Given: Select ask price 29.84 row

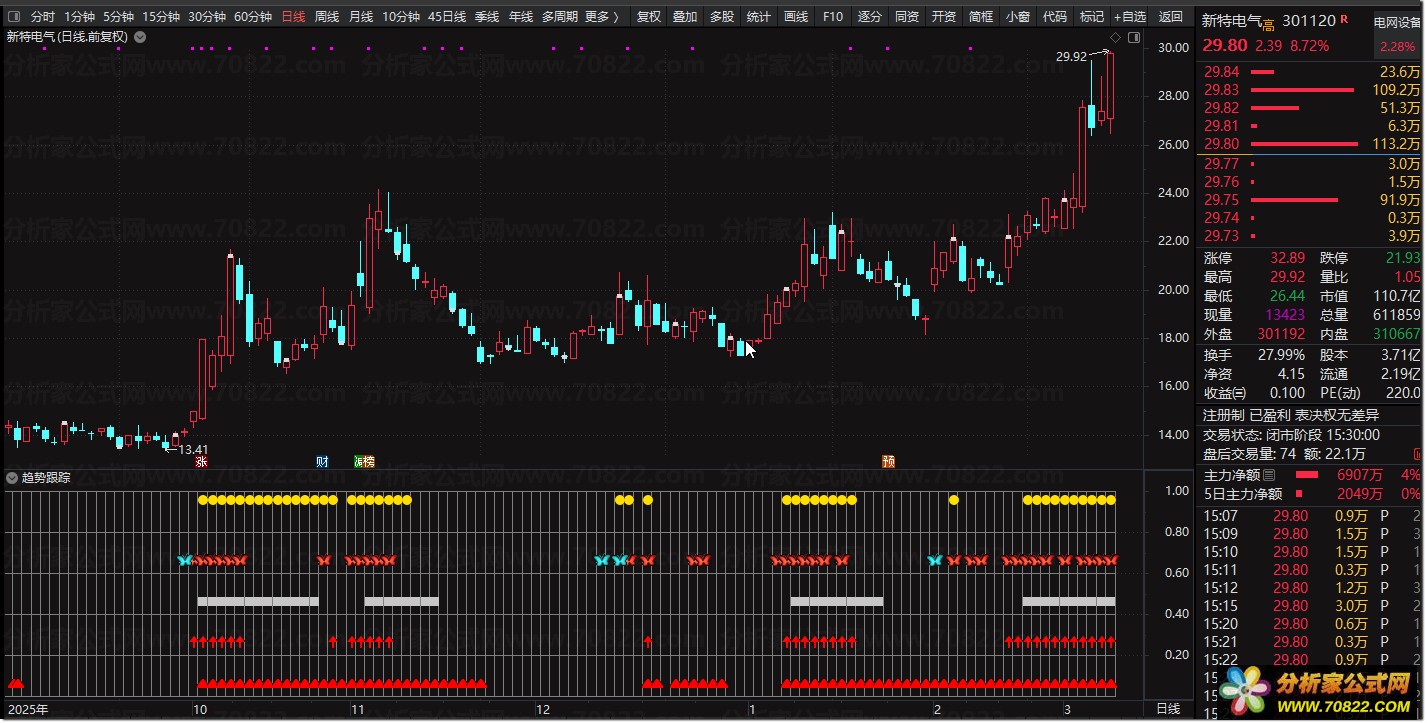Looking at the screenshot, I should coord(1311,72).
